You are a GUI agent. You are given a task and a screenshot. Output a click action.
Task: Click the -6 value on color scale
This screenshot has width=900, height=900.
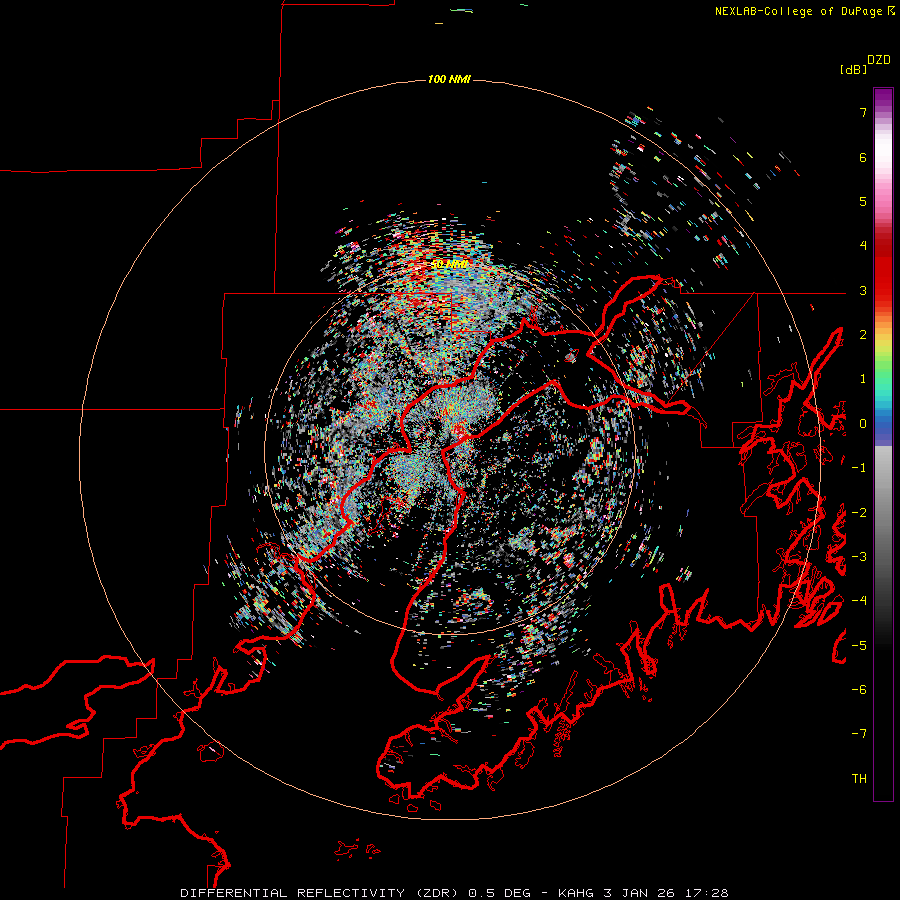click(x=859, y=690)
